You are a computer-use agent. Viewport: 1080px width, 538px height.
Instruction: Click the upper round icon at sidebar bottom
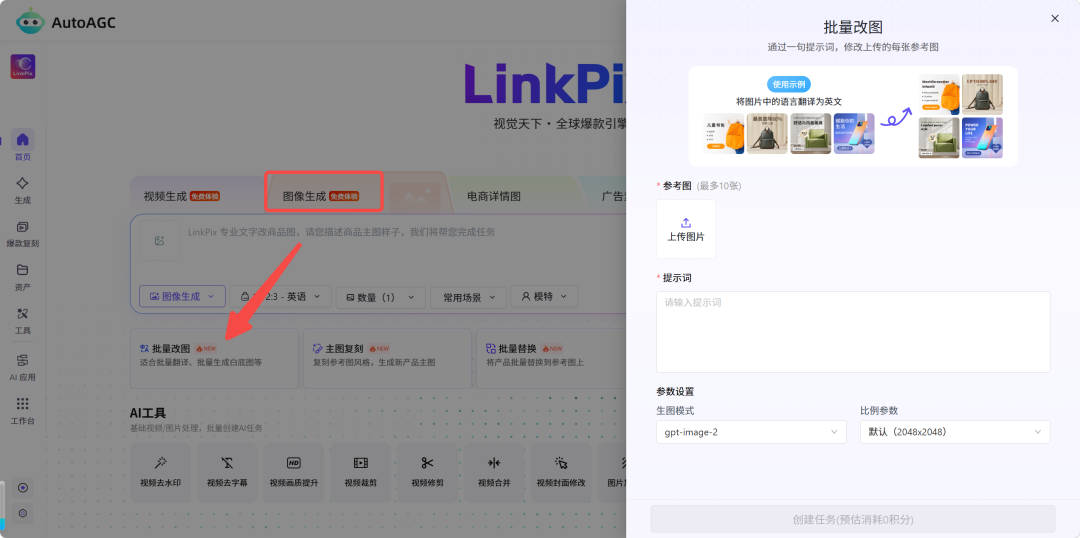[x=23, y=488]
